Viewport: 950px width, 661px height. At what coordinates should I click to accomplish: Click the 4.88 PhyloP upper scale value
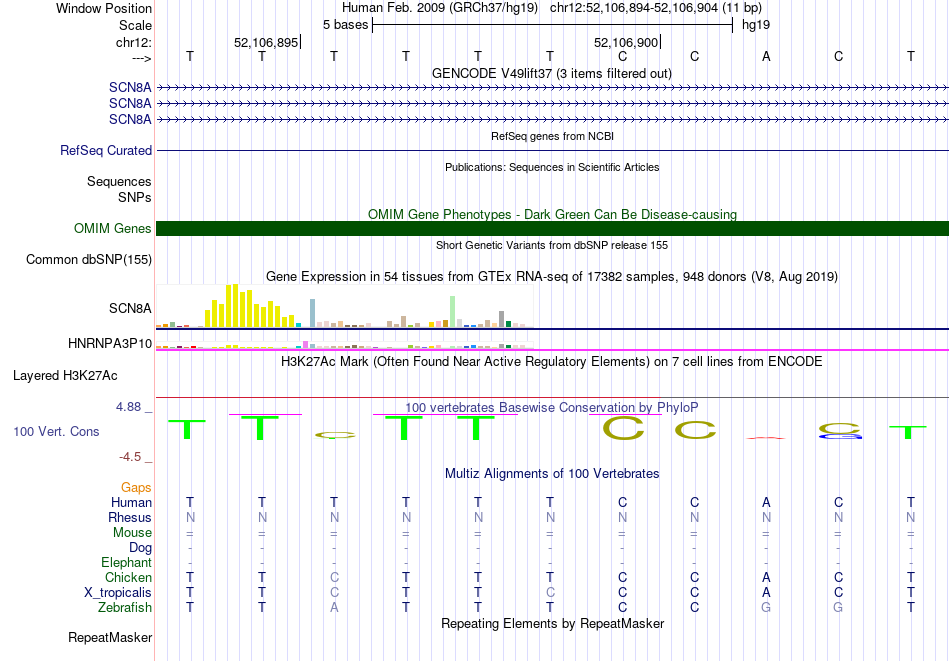click(x=128, y=407)
